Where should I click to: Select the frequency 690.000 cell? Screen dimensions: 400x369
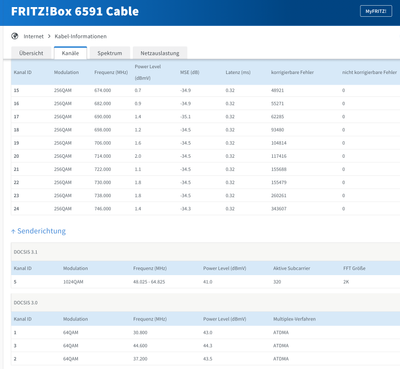tap(103, 117)
